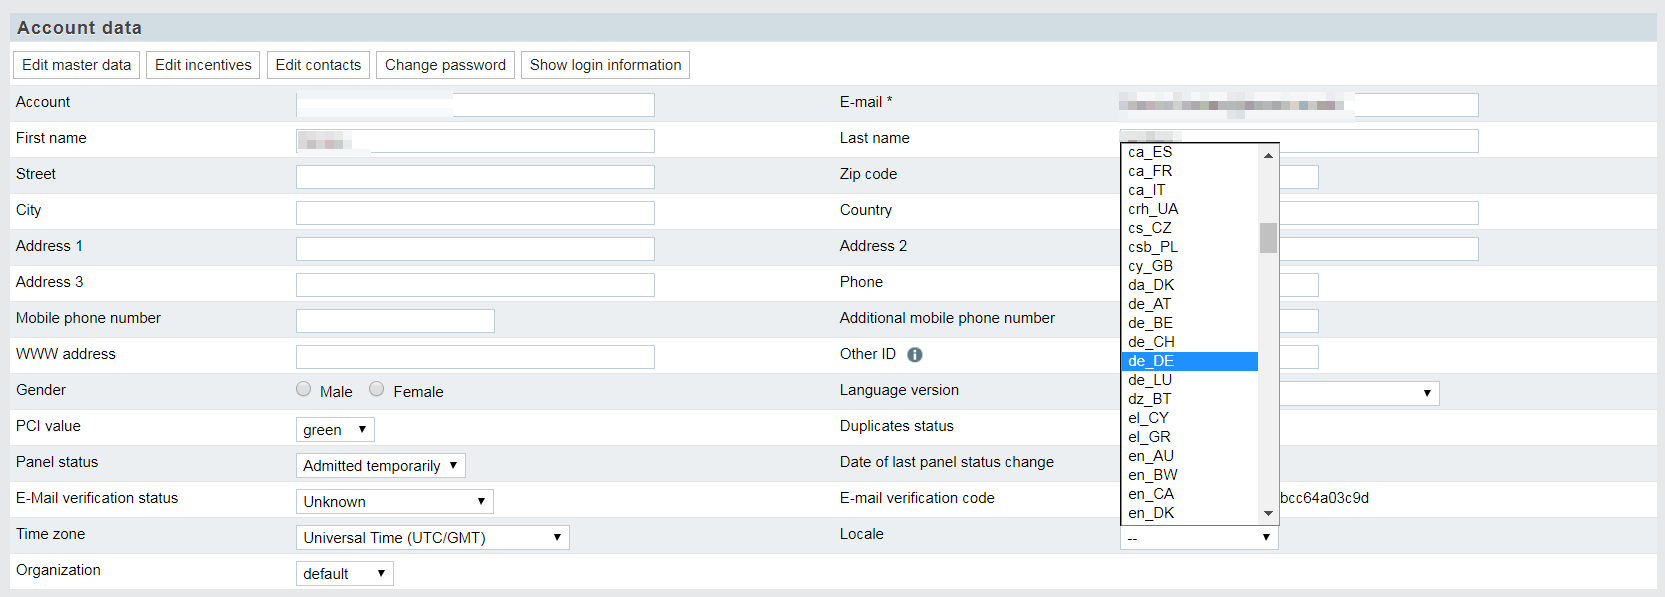
Task: Select highlighted de_DE locale option
Action: tap(1190, 361)
